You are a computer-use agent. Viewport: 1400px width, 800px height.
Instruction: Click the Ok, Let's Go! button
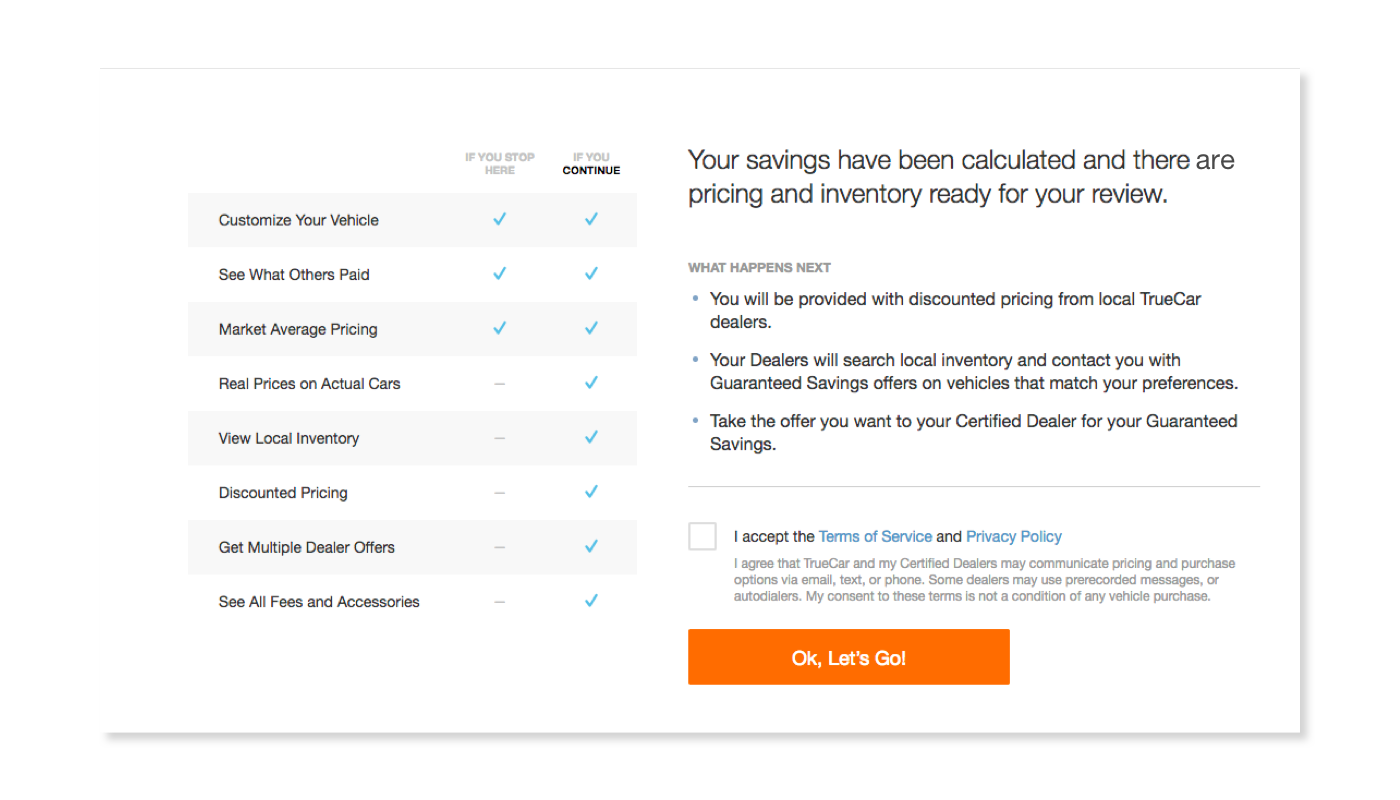(848, 657)
